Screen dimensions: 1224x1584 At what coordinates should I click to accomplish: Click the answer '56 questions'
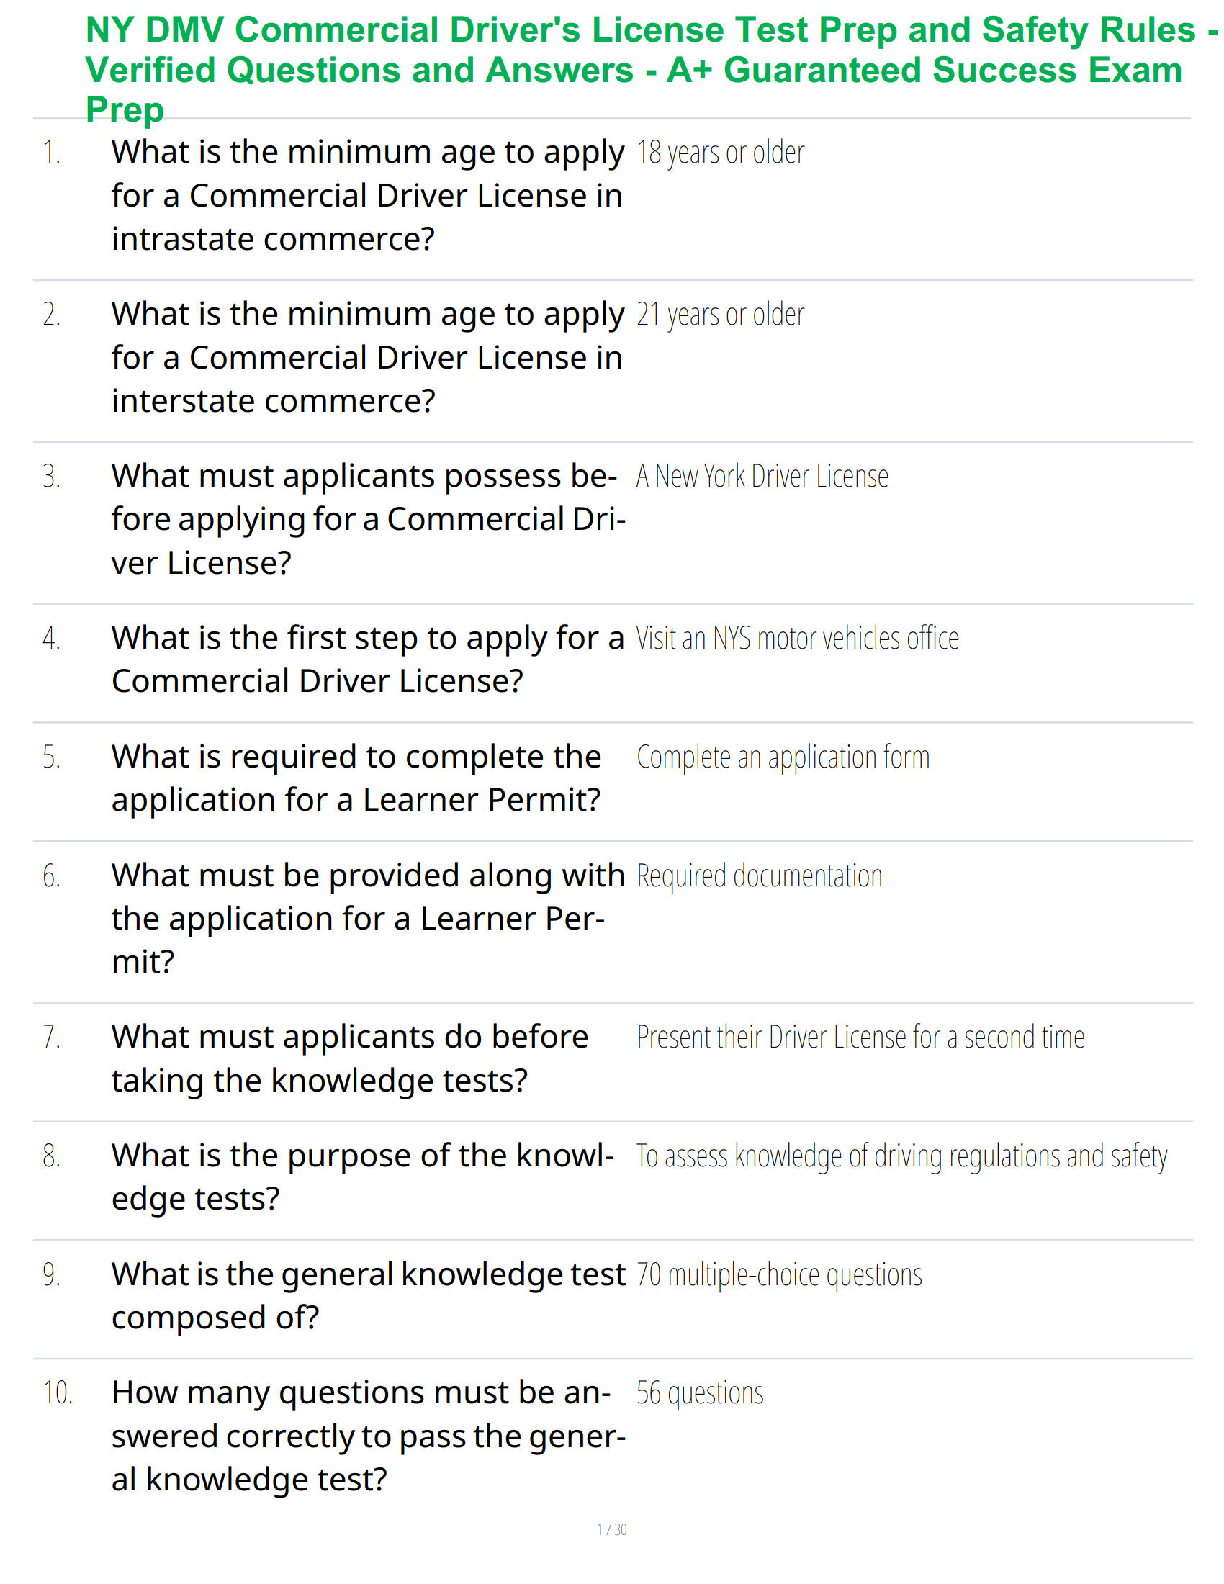(x=700, y=1394)
